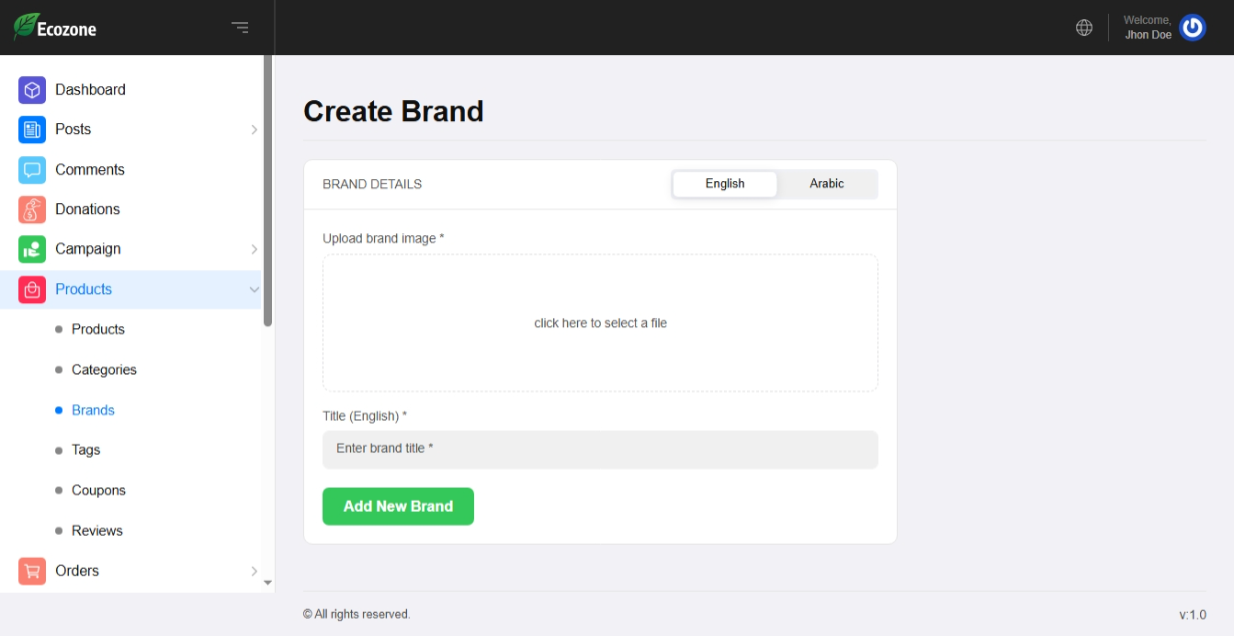The height and width of the screenshot is (636, 1234).
Task: Expand the Campaign submenu chevron
Action: click(254, 249)
